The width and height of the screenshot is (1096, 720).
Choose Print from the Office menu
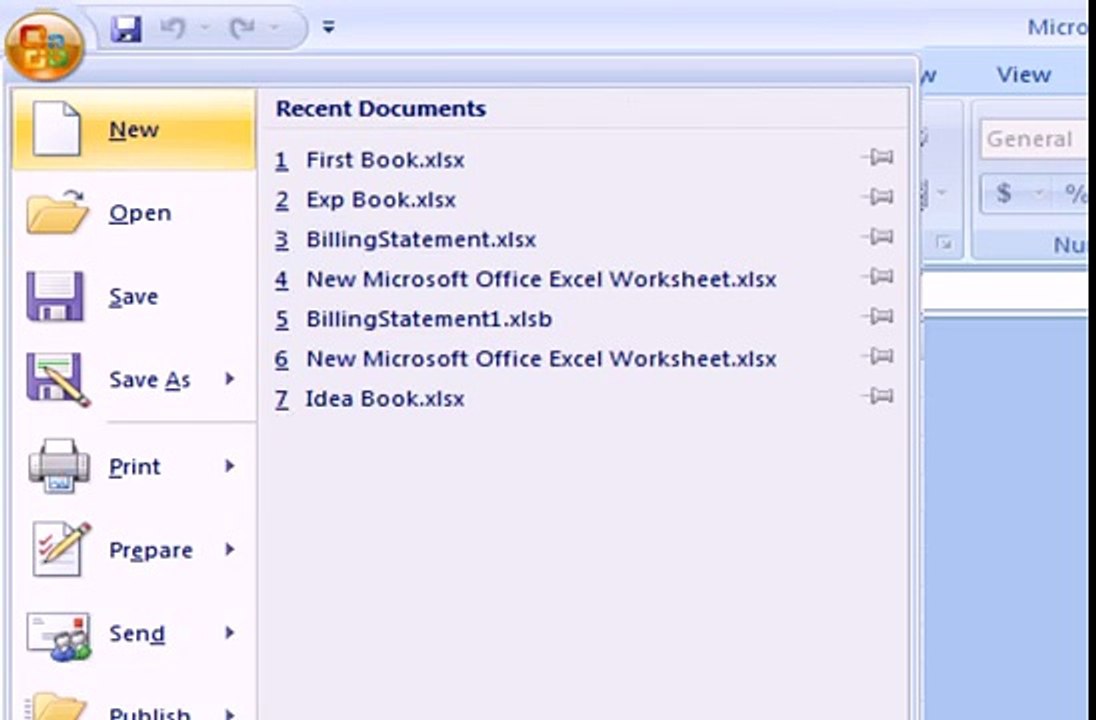(x=134, y=466)
